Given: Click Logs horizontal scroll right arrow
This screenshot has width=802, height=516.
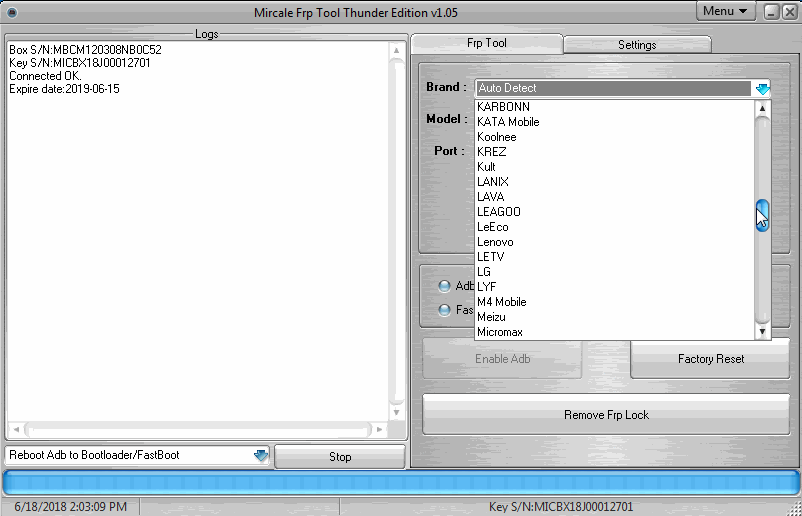Looking at the screenshot, I should (x=379, y=430).
